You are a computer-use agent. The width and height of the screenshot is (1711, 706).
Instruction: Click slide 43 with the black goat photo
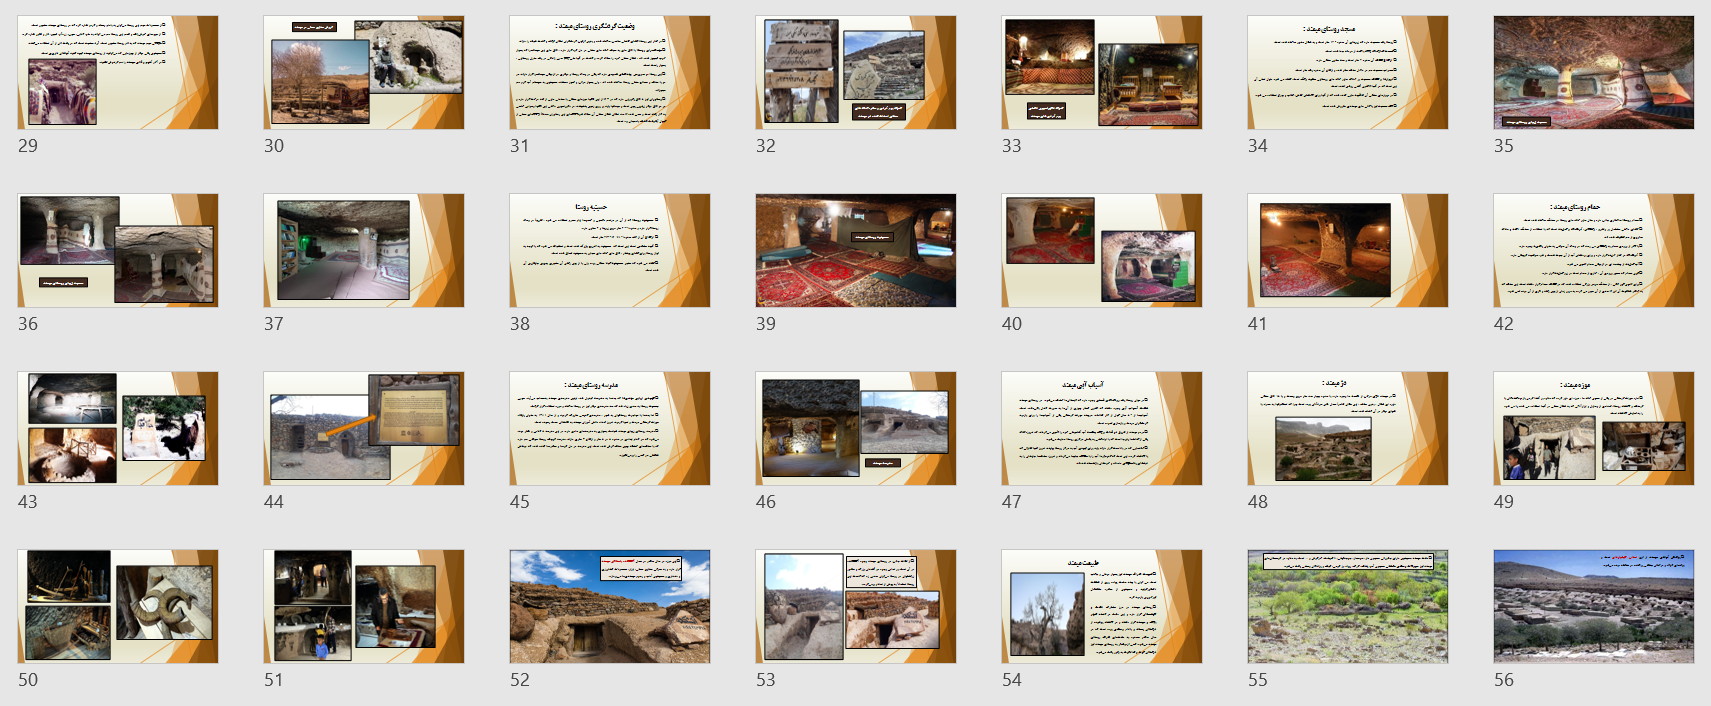pos(118,428)
